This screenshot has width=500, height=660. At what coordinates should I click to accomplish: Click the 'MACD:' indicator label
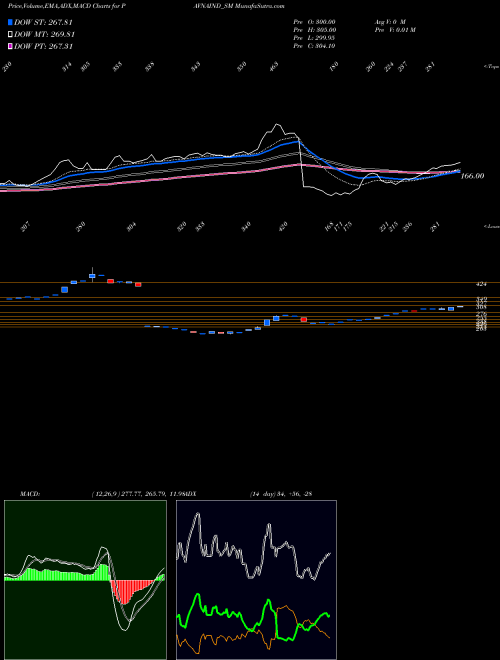[x=29, y=493]
